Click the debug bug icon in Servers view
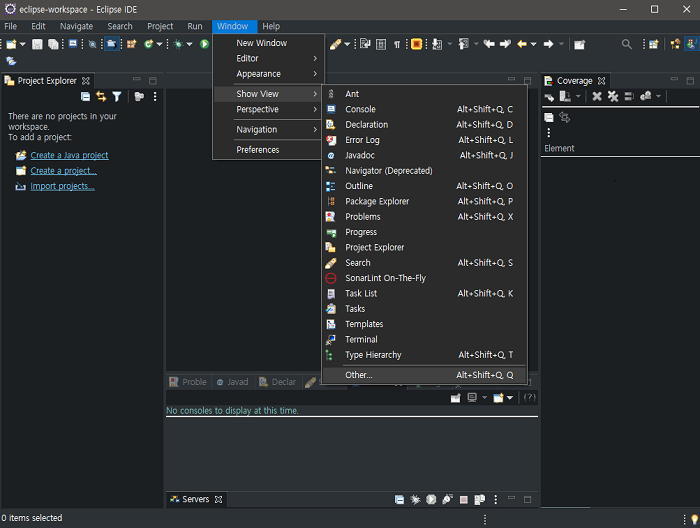 coord(415,499)
